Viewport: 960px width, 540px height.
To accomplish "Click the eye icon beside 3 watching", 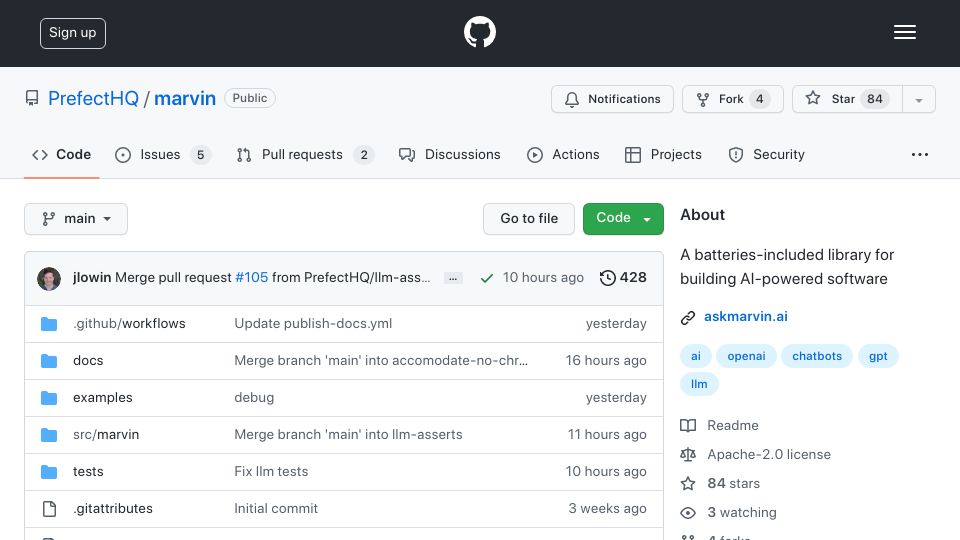I will (x=688, y=512).
